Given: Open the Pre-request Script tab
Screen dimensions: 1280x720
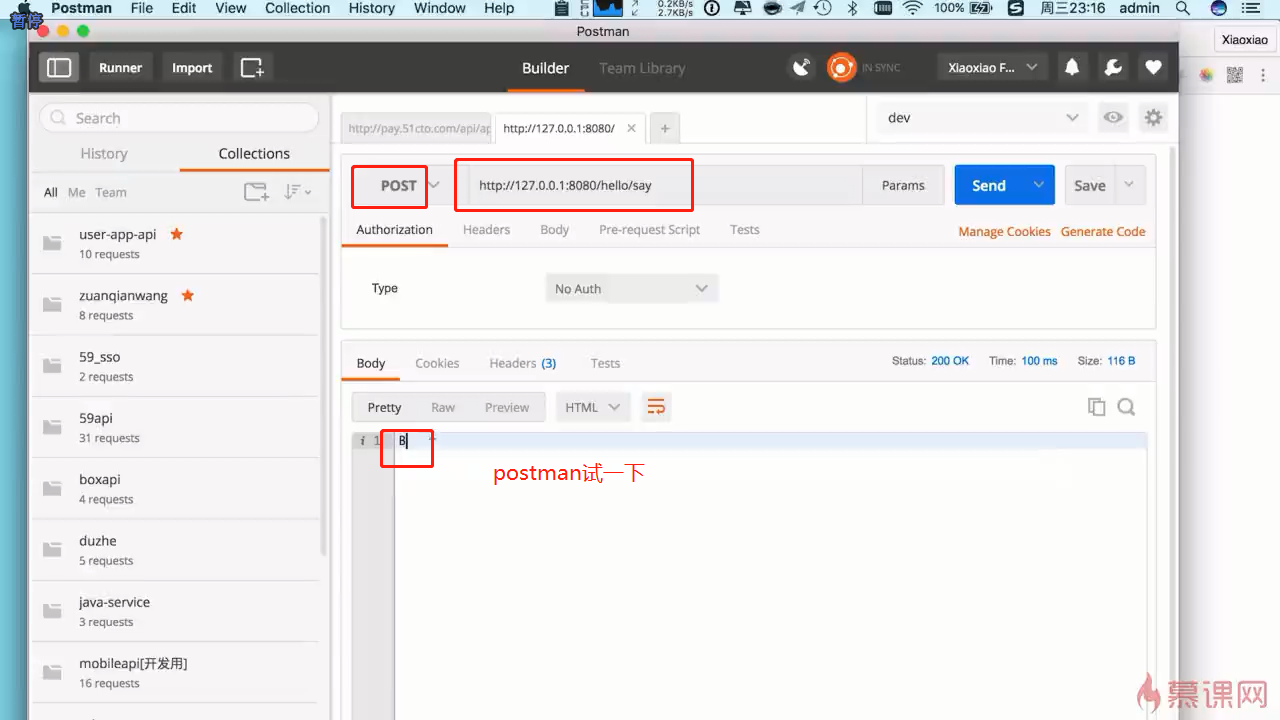Looking at the screenshot, I should [649, 229].
